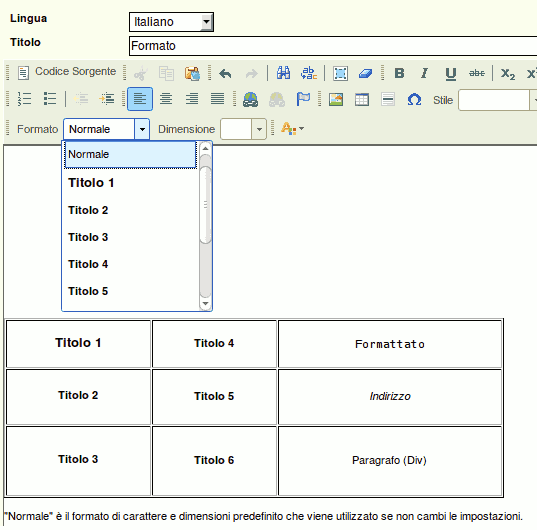Open the text color picker

tap(292, 129)
